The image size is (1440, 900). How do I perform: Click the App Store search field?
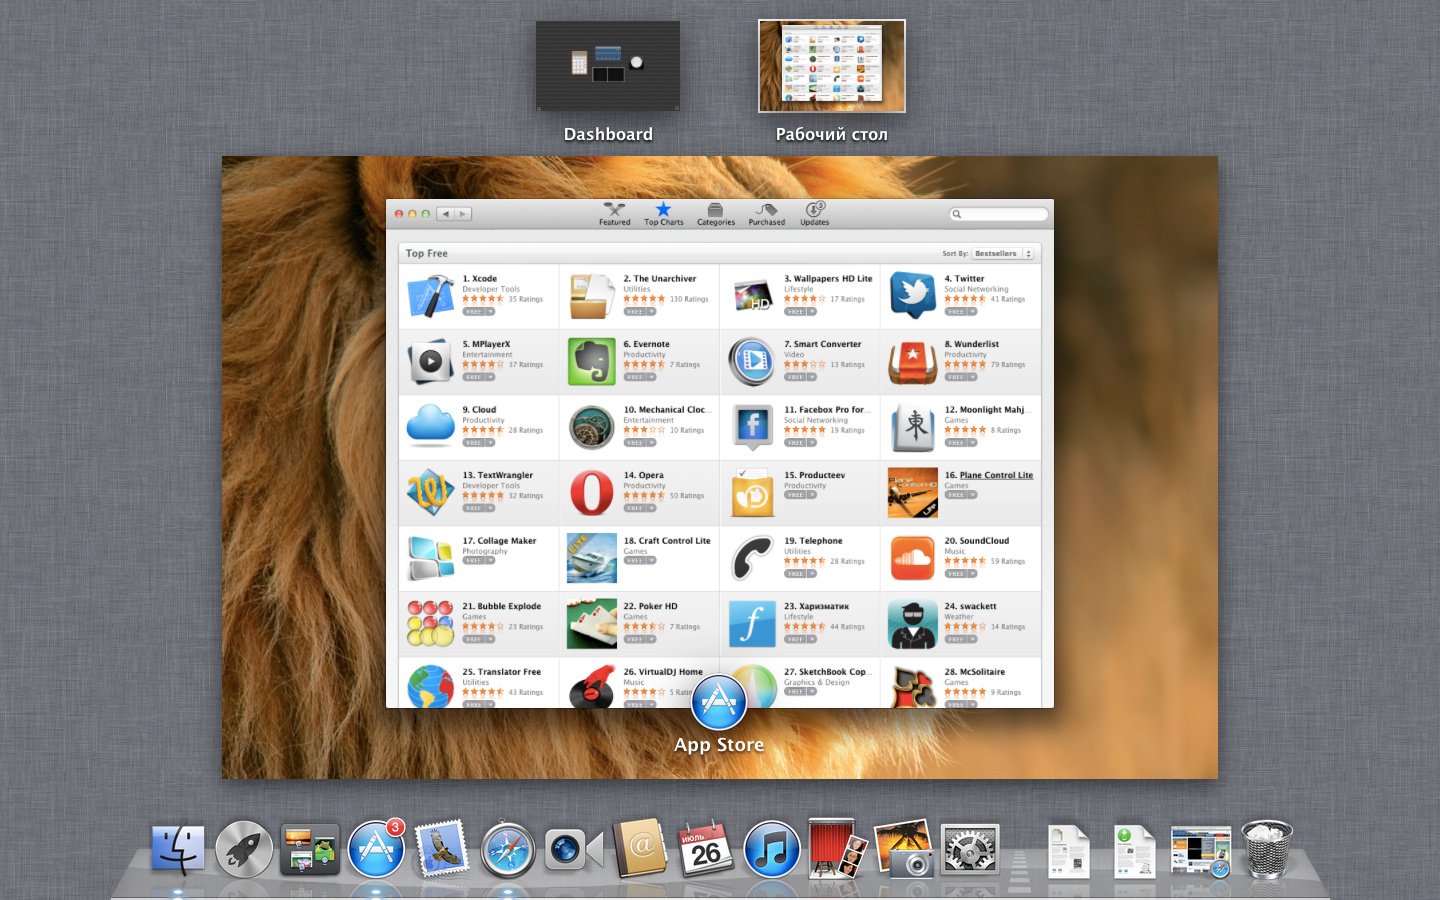(x=999, y=214)
